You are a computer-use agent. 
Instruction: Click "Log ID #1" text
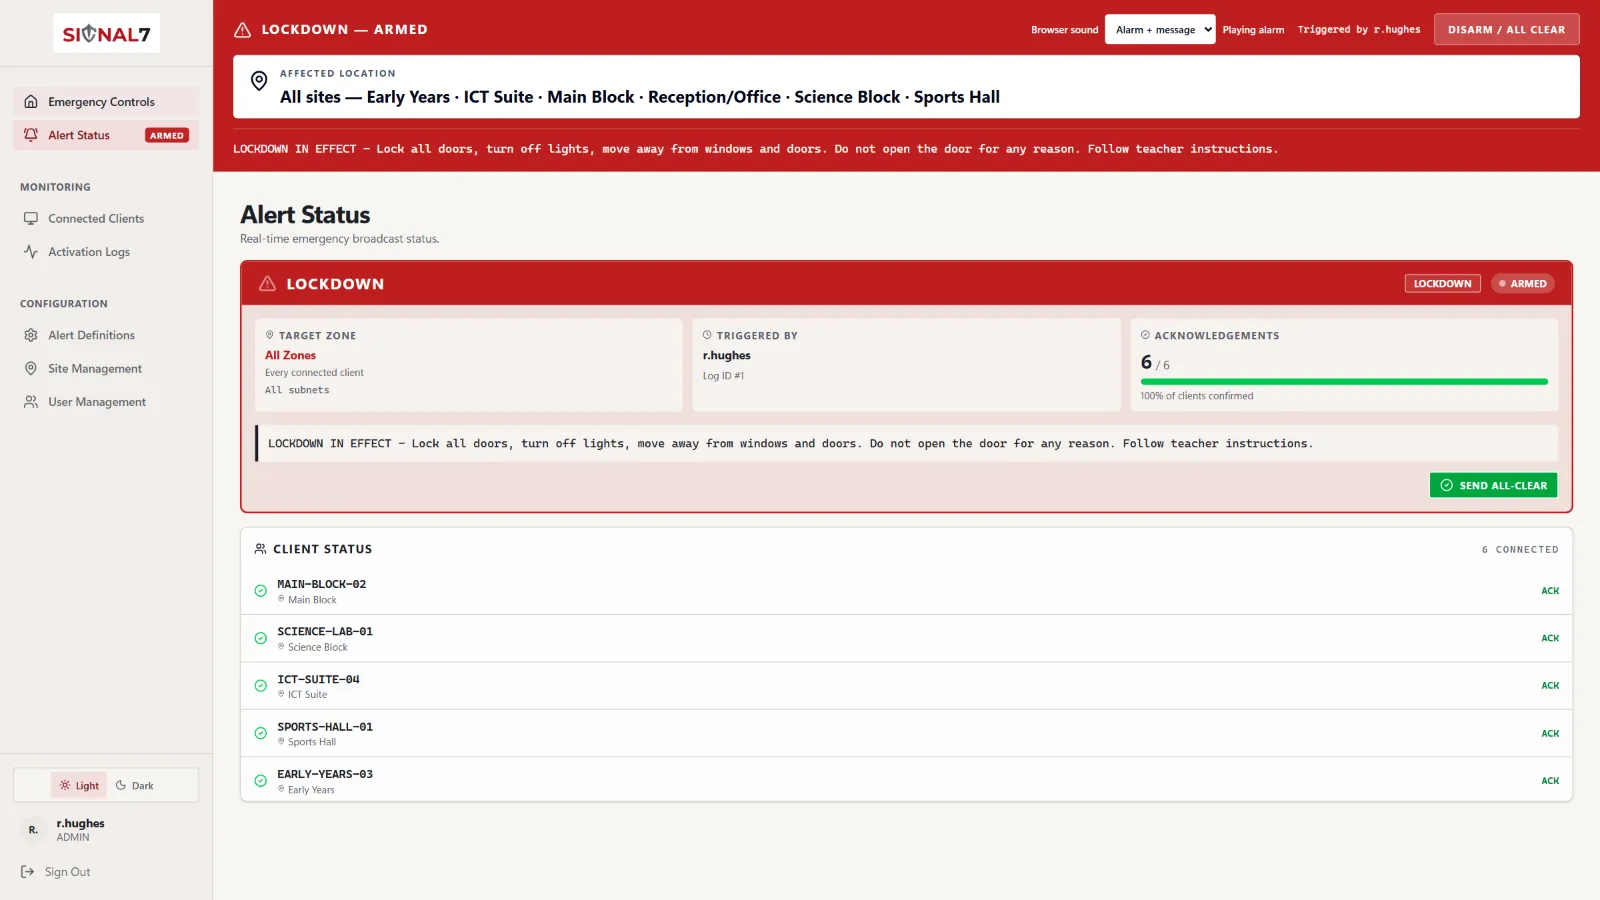tap(723, 376)
